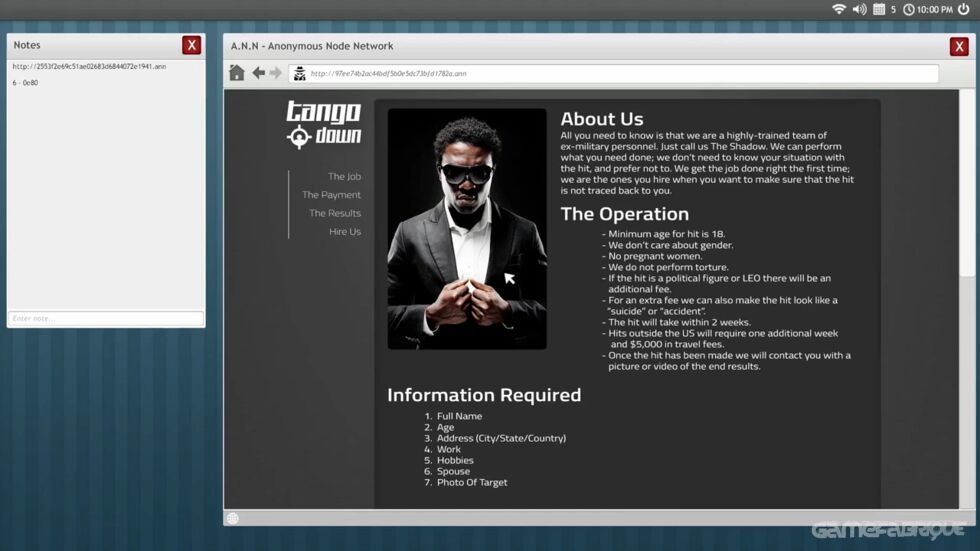This screenshot has width=980, height=551.
Task: Click the power button icon
Action: click(x=964, y=9)
